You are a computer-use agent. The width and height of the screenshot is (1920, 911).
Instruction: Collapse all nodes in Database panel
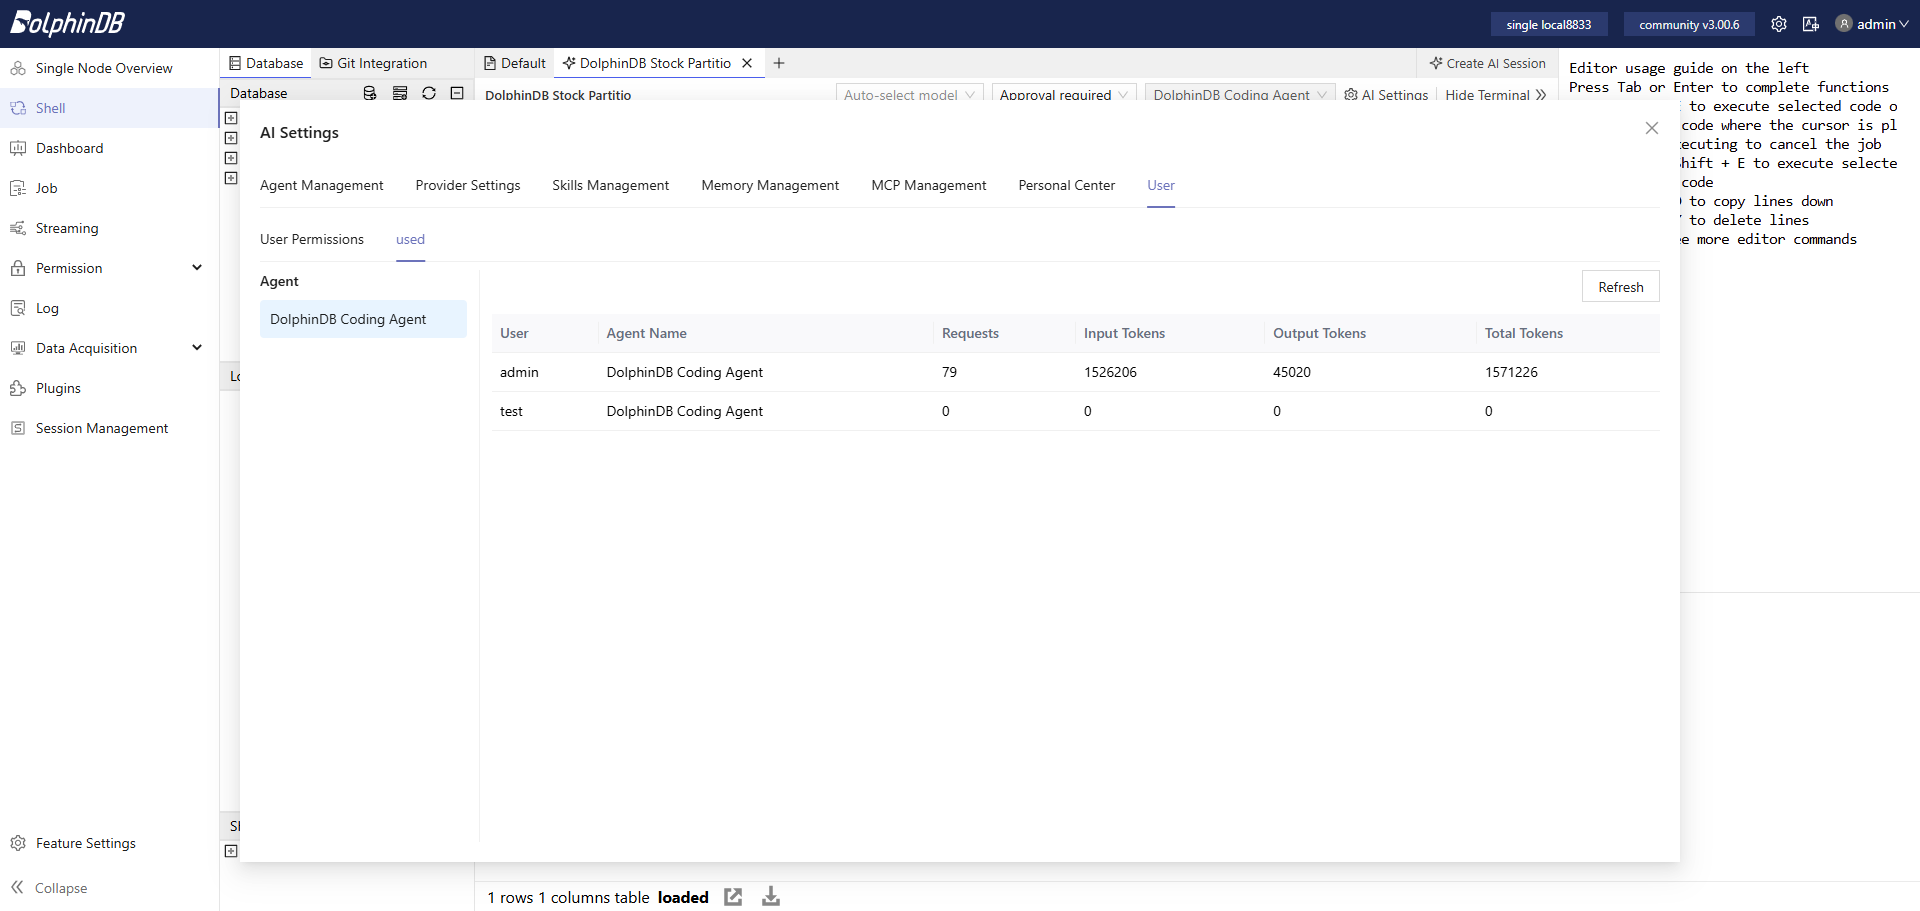[x=457, y=93]
